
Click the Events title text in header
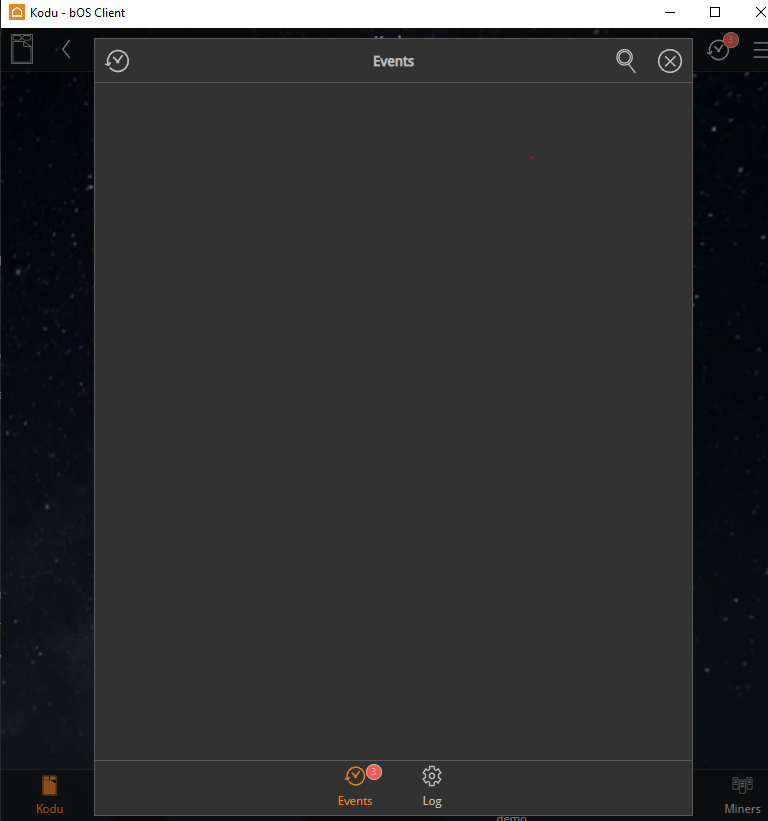click(393, 61)
